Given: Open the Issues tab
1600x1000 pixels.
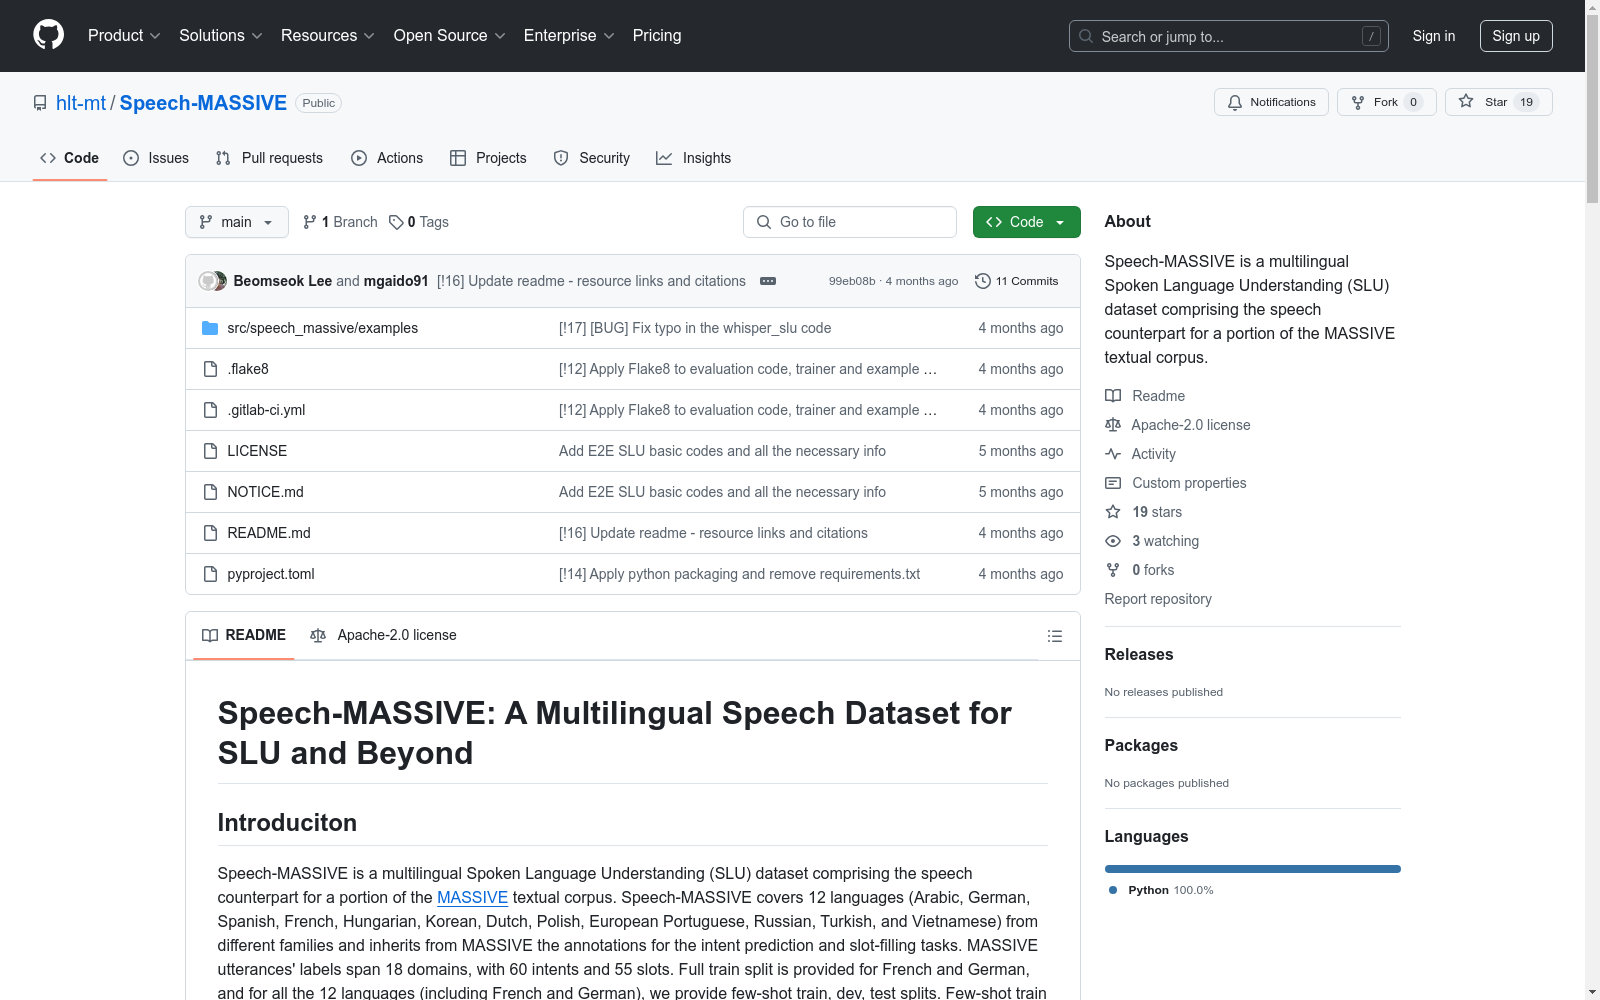Looking at the screenshot, I should (156, 158).
